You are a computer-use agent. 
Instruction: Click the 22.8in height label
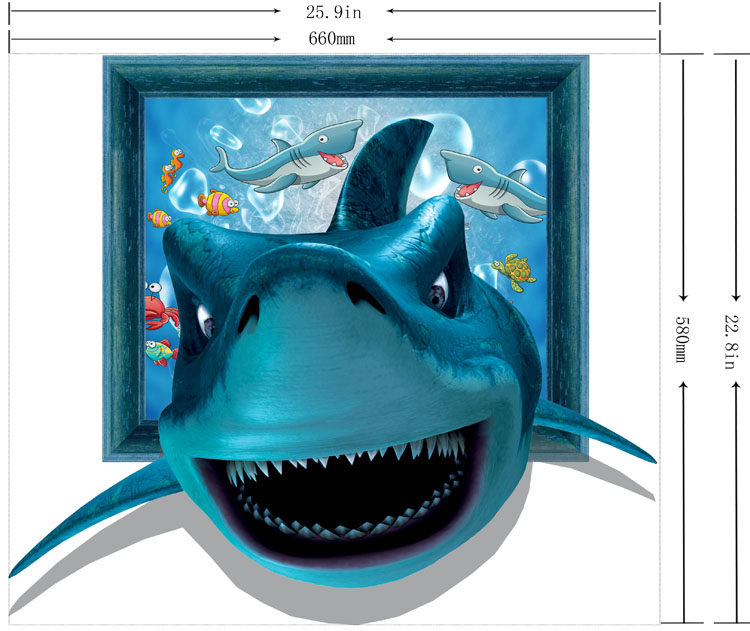[731, 341]
